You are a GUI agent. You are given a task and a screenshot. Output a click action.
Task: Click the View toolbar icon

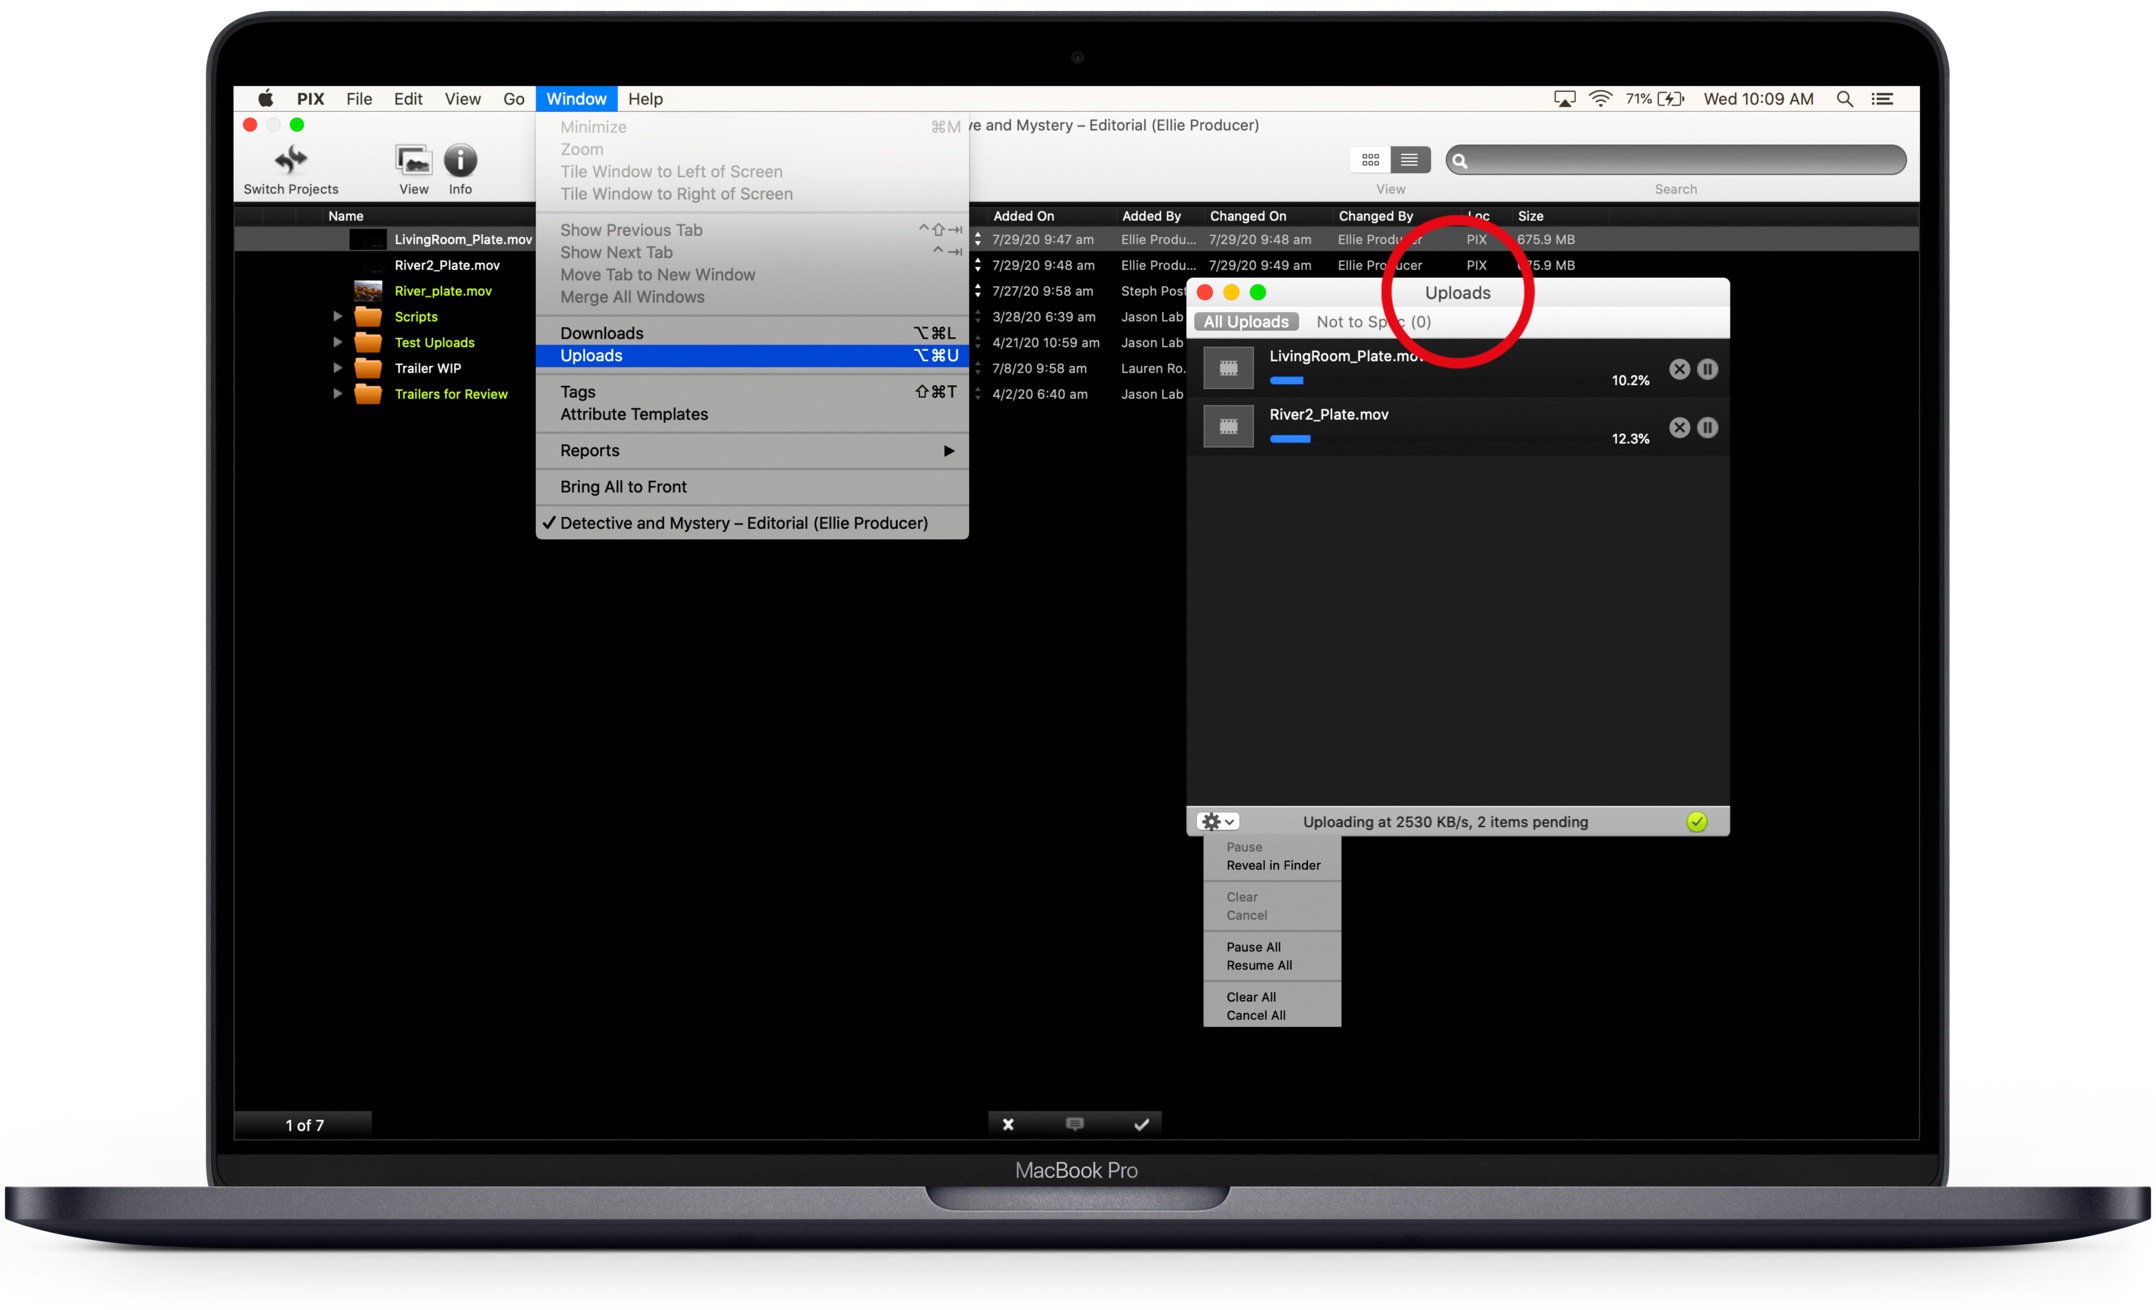(x=413, y=160)
